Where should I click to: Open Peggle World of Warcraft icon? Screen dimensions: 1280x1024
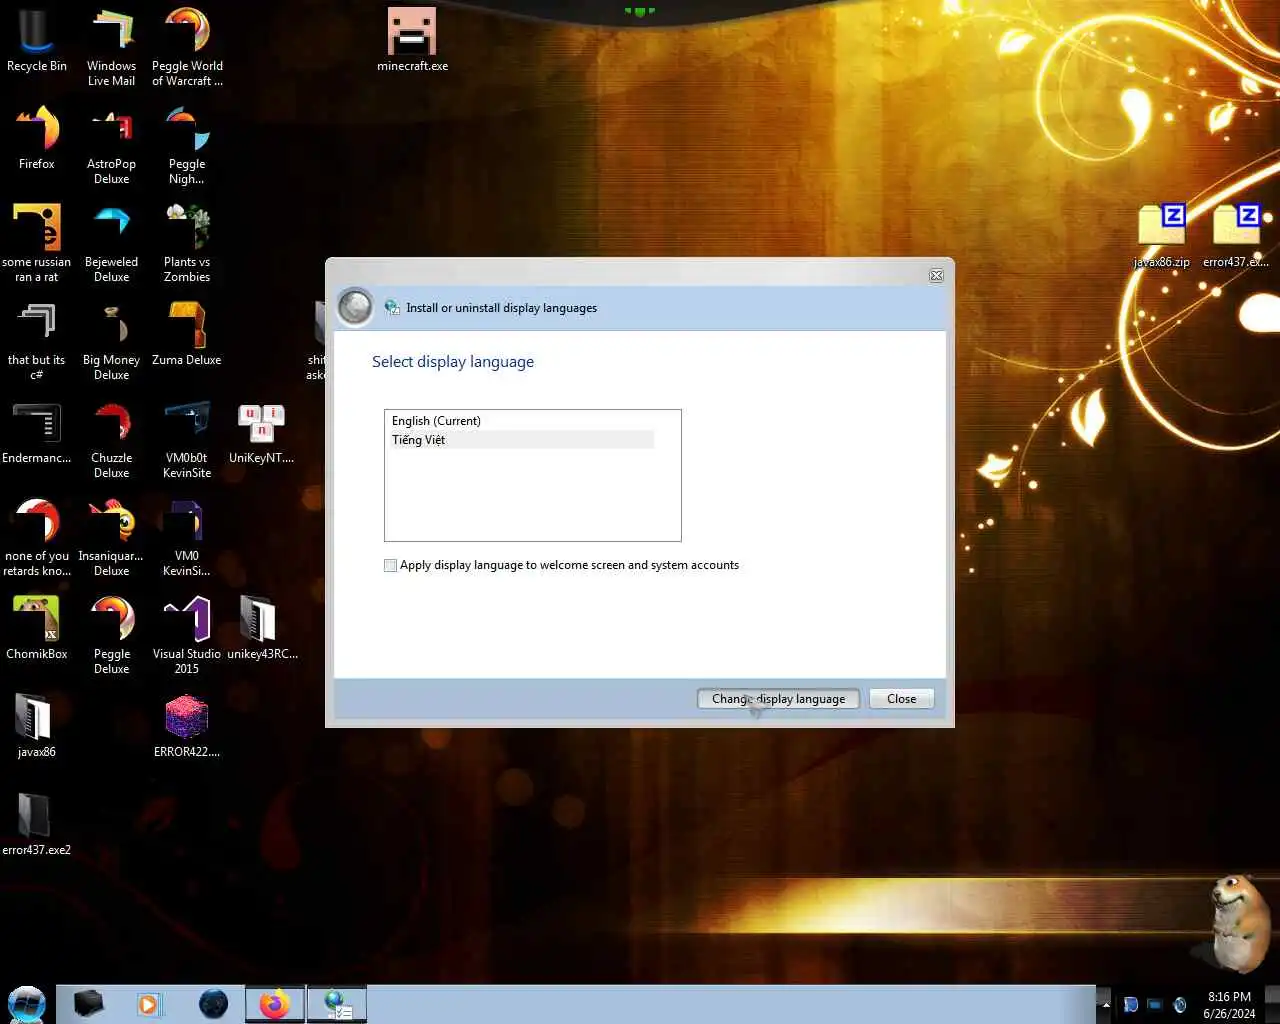(x=187, y=48)
